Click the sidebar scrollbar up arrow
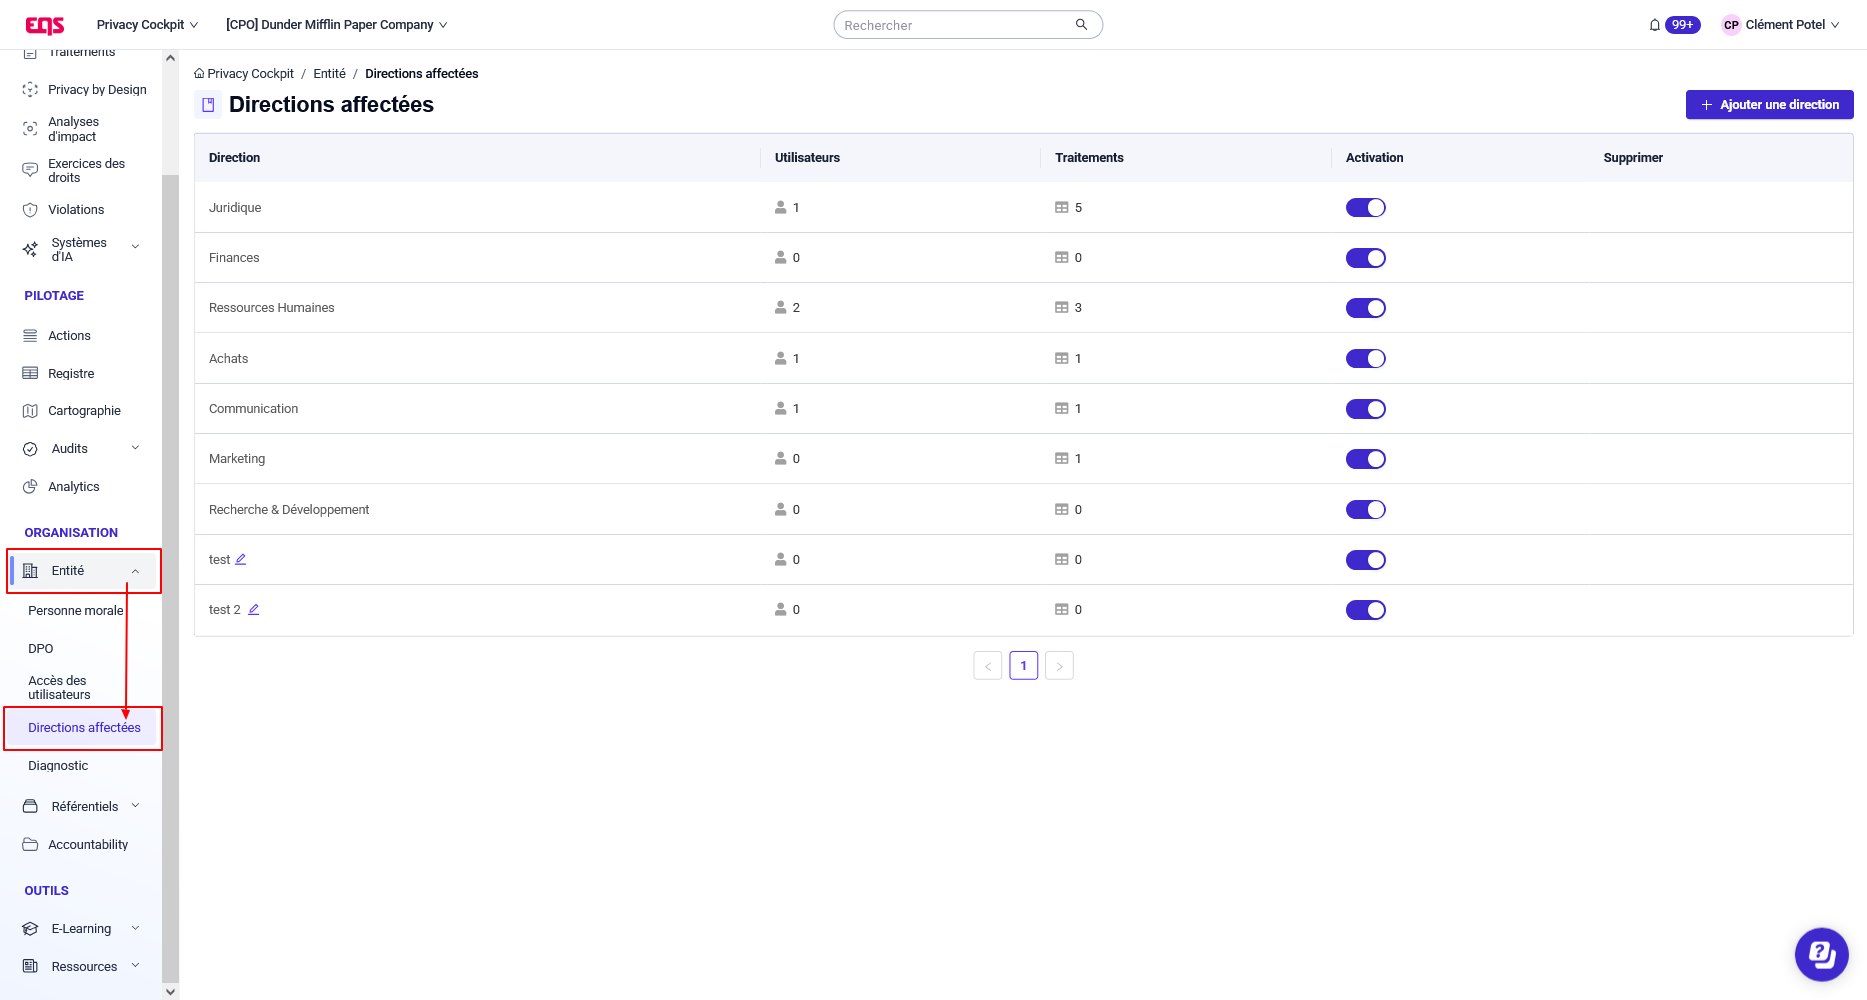This screenshot has height=1000, width=1867. tap(170, 58)
